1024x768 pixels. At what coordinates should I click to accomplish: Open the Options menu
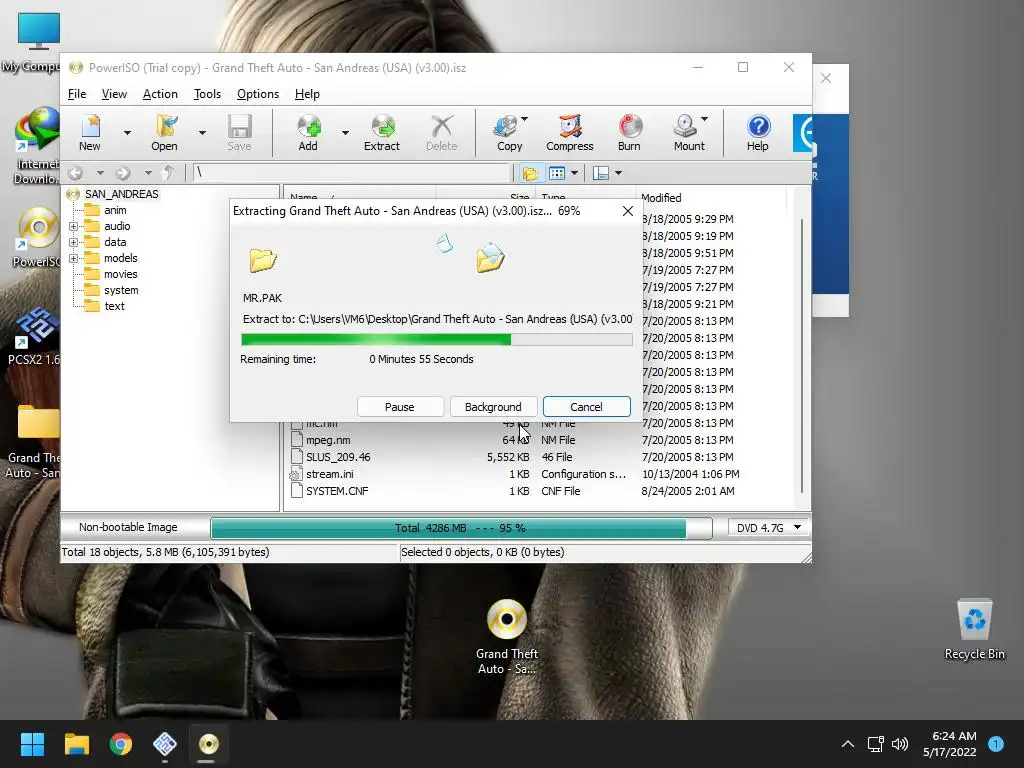258,94
